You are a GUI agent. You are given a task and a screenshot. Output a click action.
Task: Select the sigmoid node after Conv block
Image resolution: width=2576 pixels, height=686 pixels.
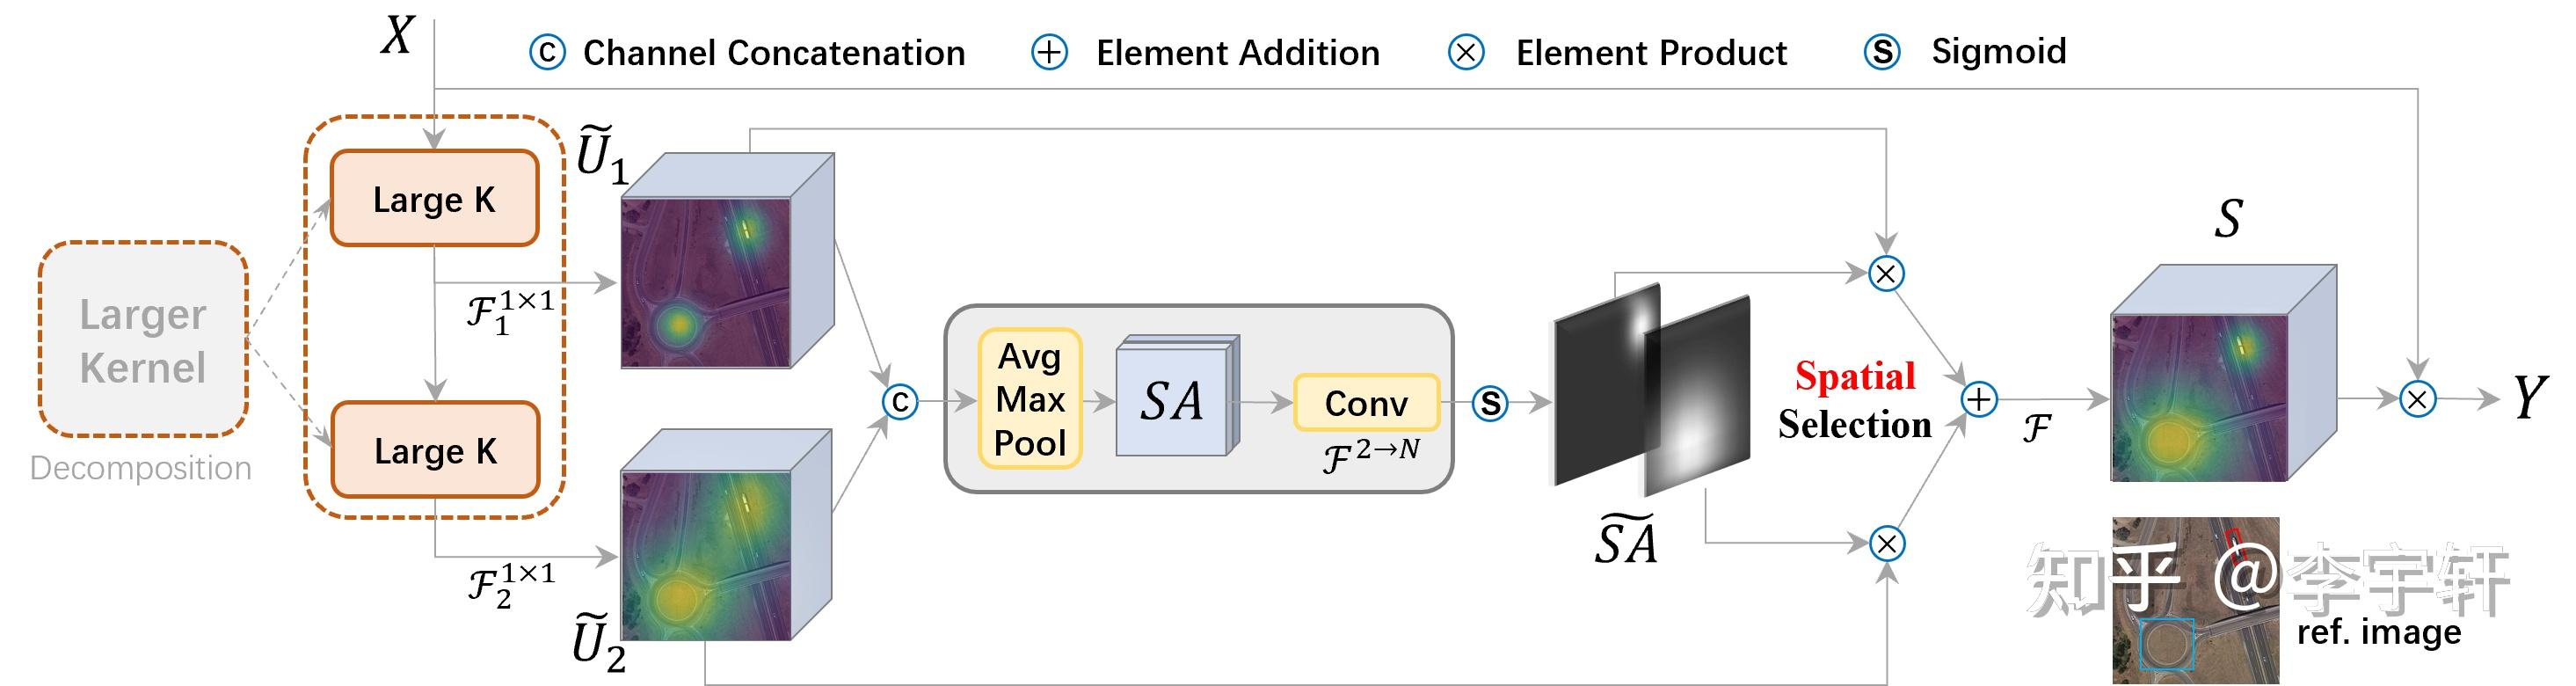pyautogui.click(x=1490, y=404)
